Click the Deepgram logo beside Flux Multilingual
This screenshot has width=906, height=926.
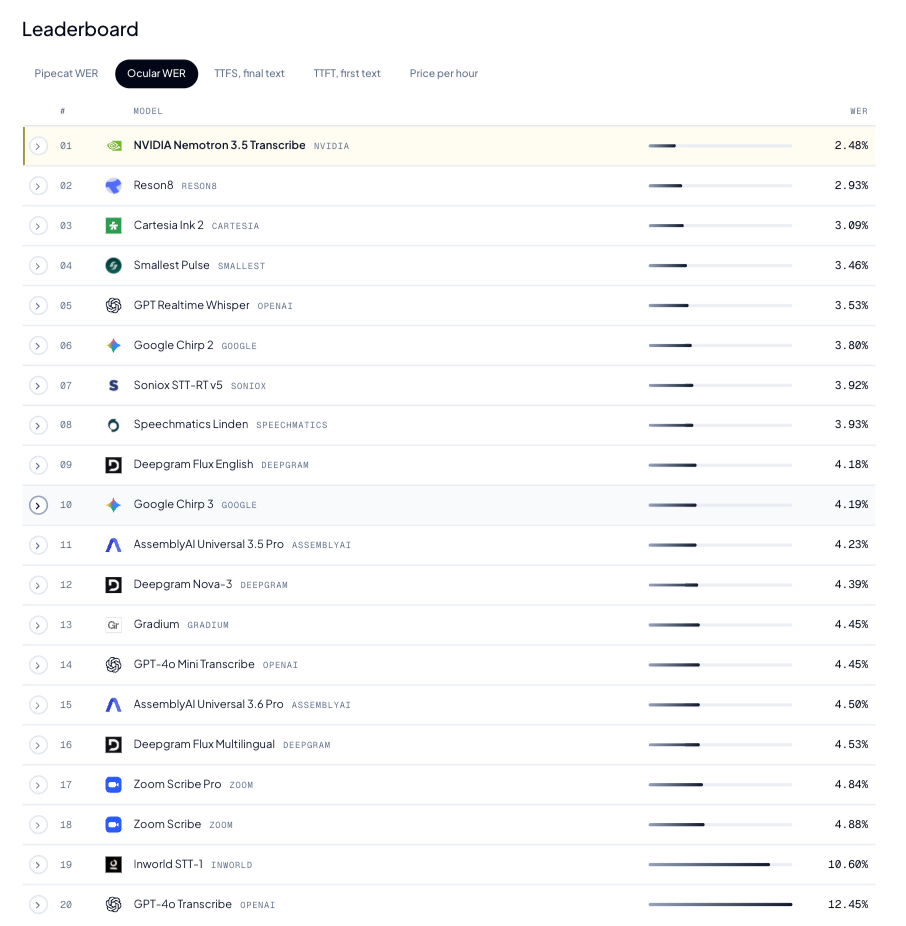[113, 745]
